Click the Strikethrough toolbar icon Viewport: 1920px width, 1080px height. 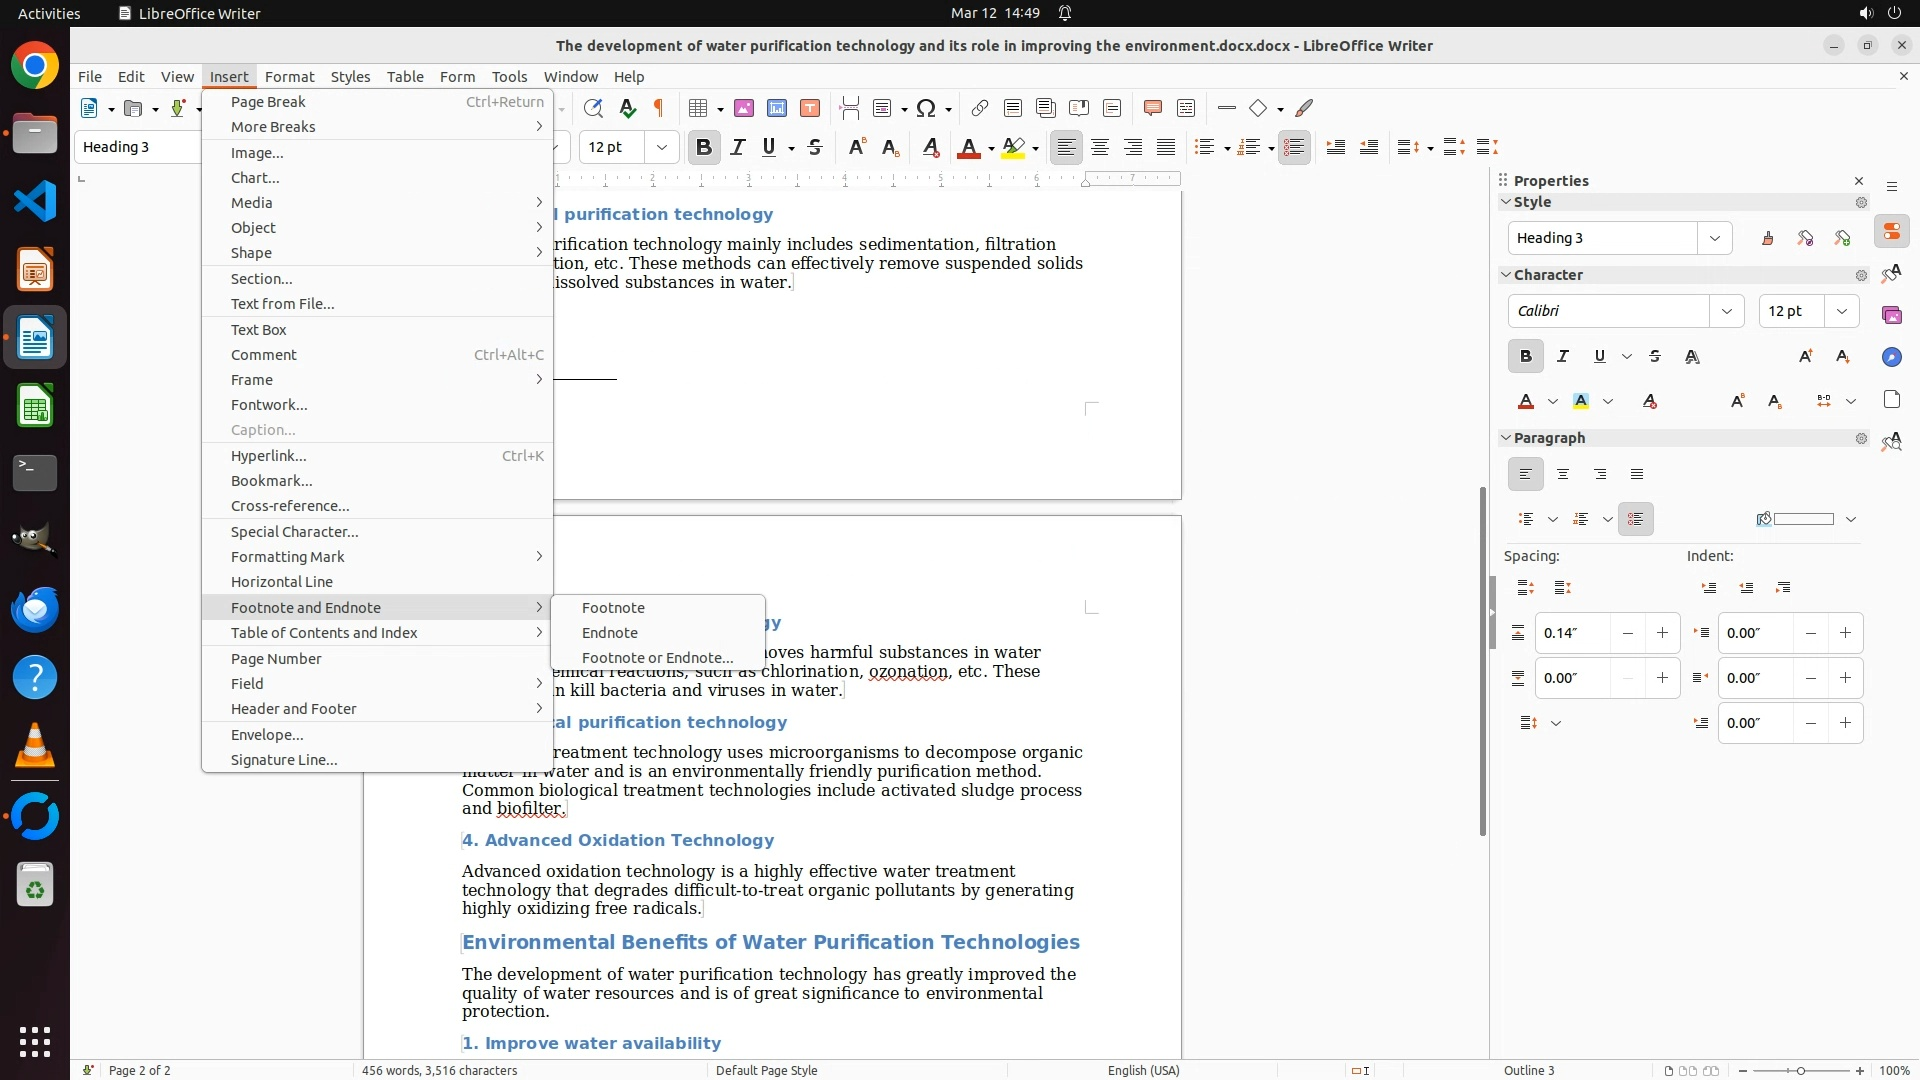coord(815,148)
